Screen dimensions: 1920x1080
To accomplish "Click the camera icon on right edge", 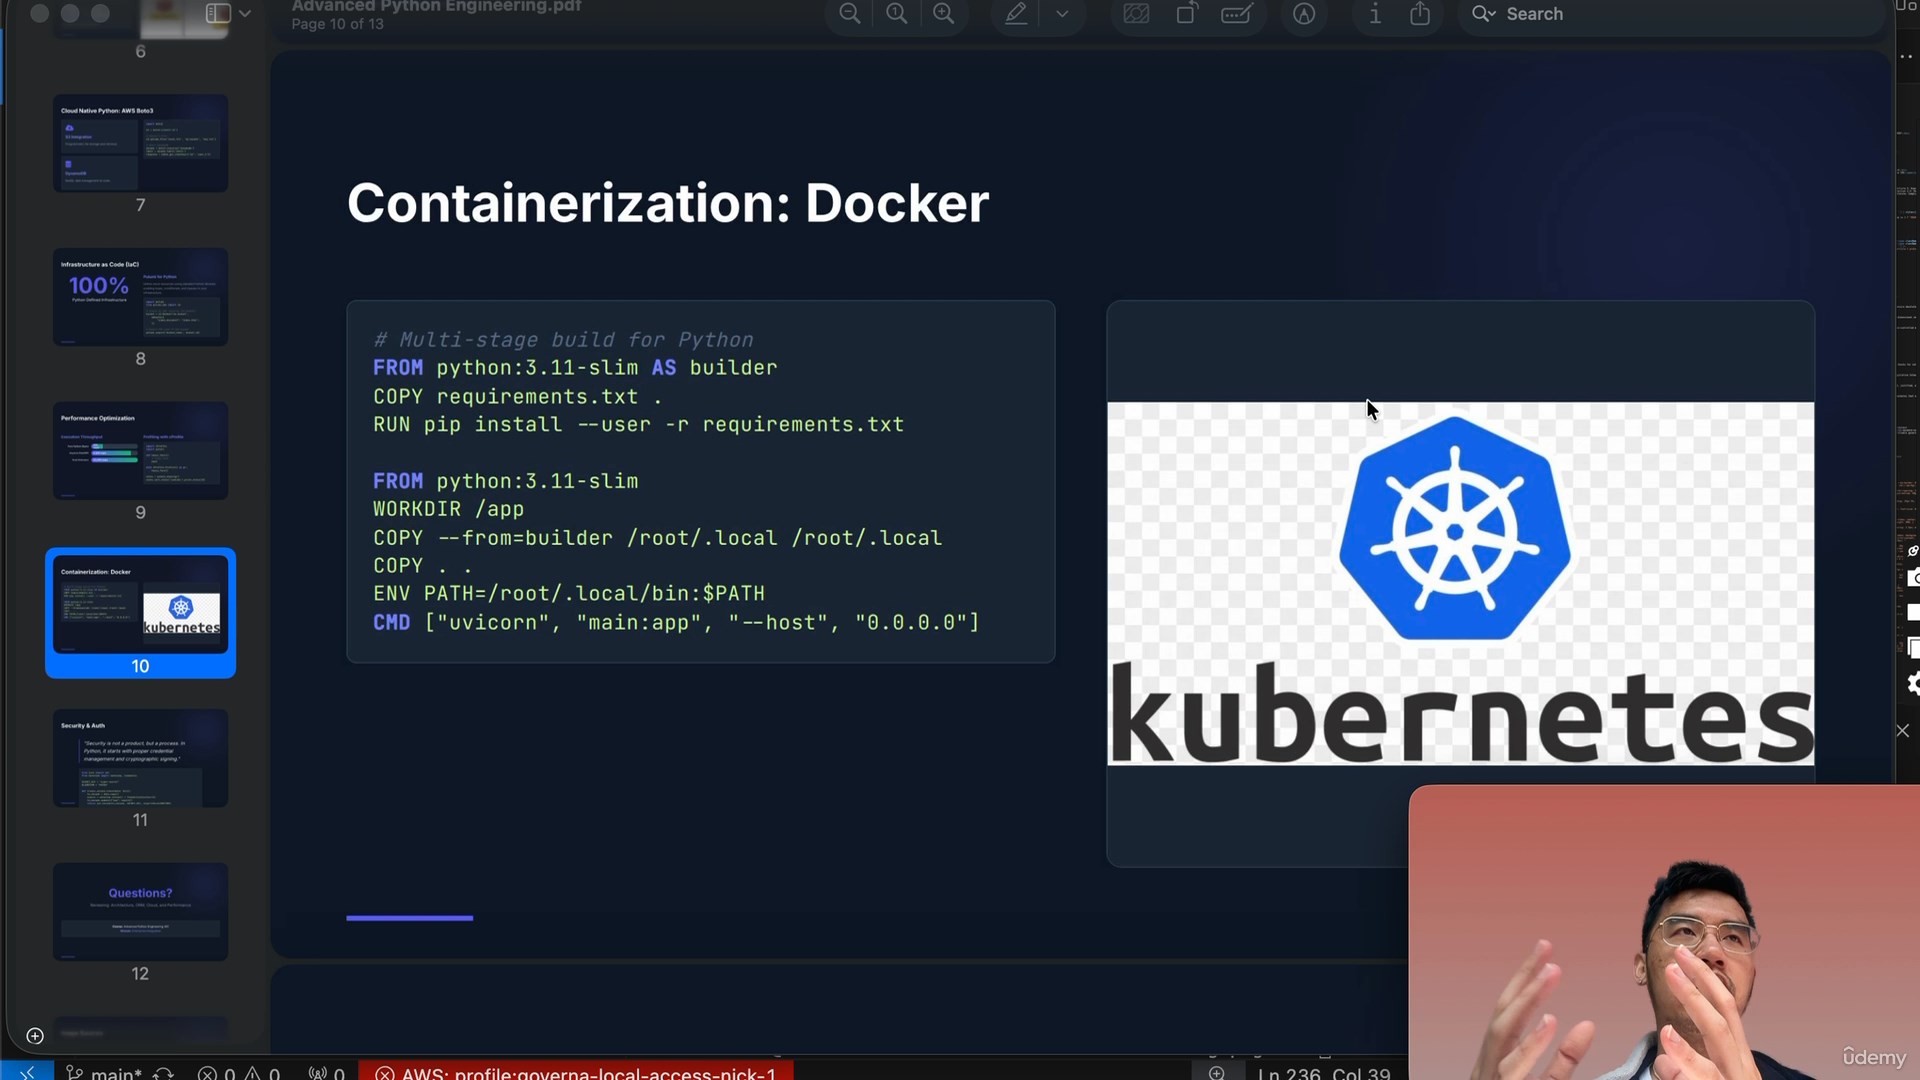I will click(1912, 578).
